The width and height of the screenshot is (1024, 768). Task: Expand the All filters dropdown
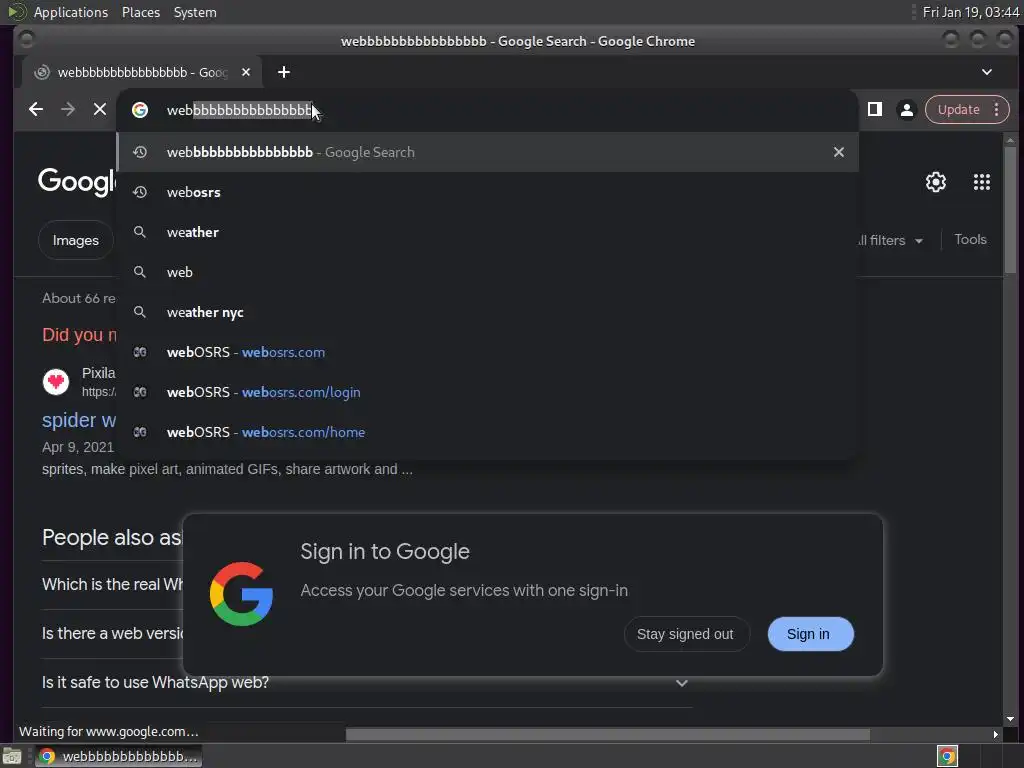(x=890, y=240)
